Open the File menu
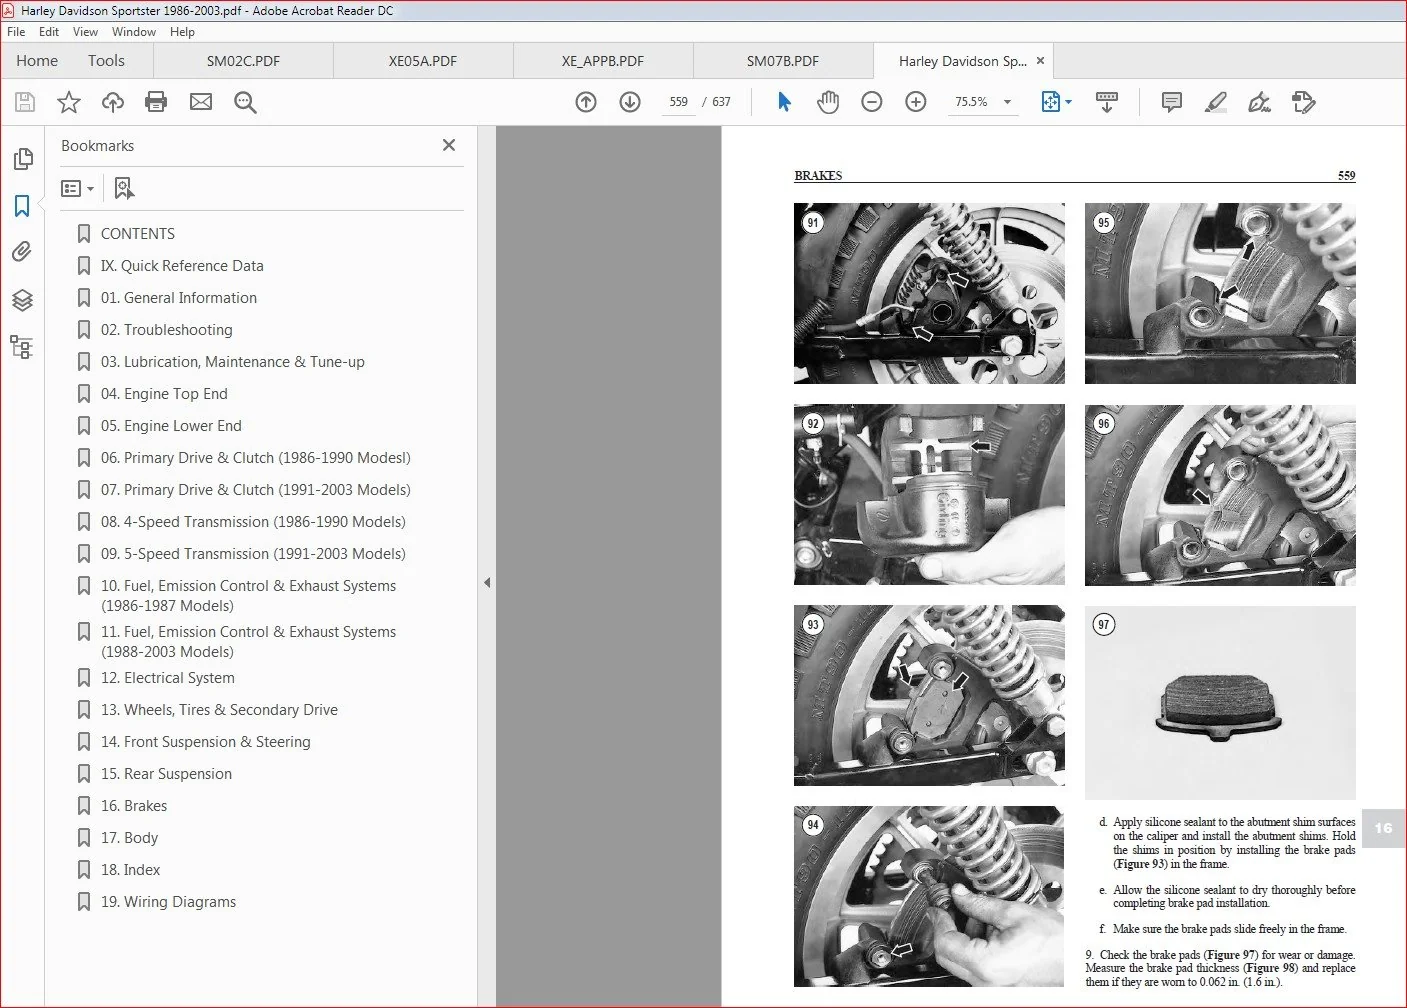1407x1008 pixels. coord(16,32)
